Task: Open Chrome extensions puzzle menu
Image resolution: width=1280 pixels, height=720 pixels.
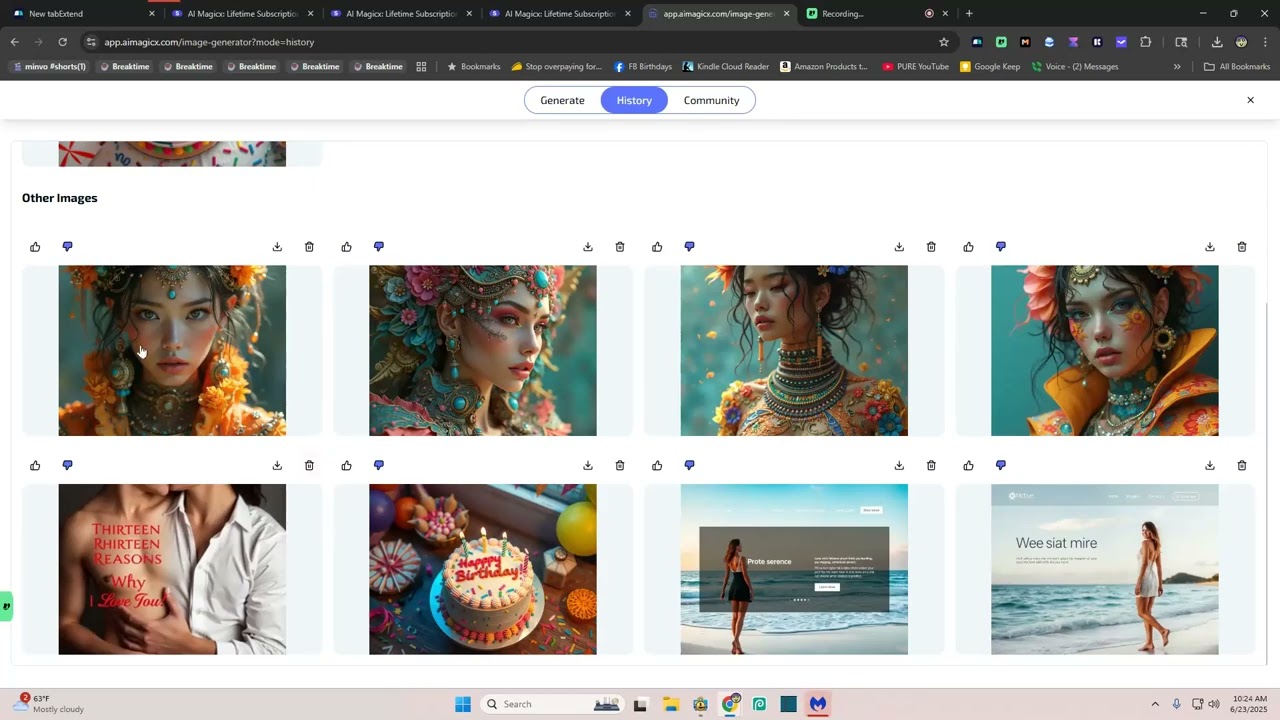Action: tap(1146, 42)
